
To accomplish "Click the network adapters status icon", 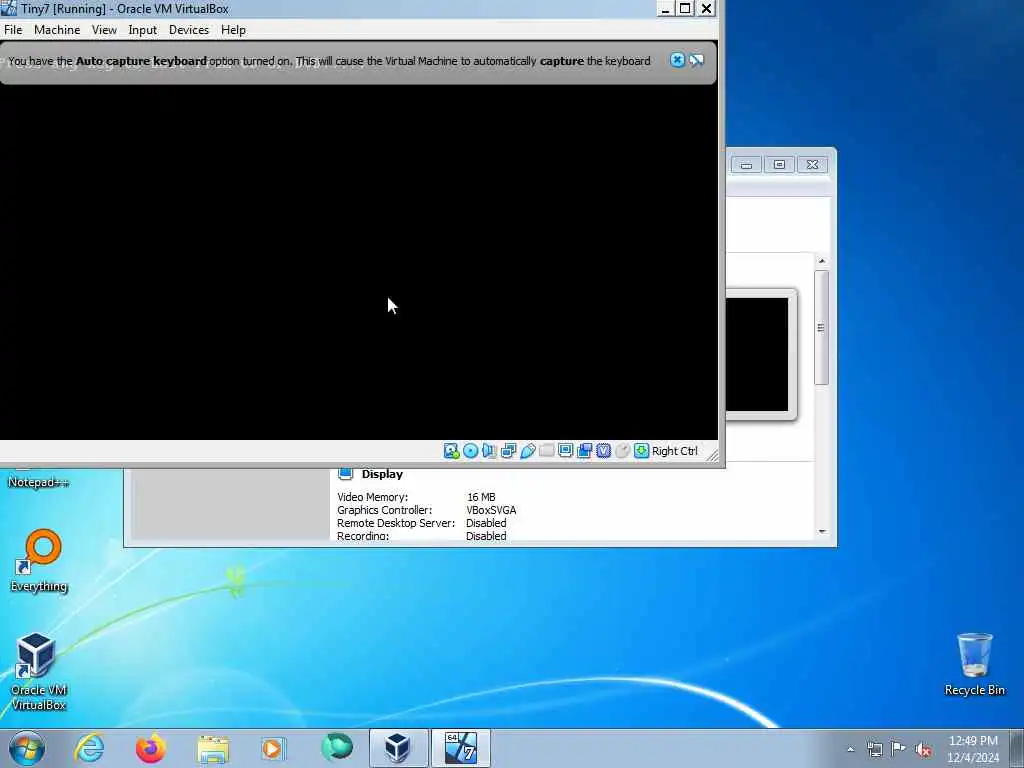I will pyautogui.click(x=508, y=451).
